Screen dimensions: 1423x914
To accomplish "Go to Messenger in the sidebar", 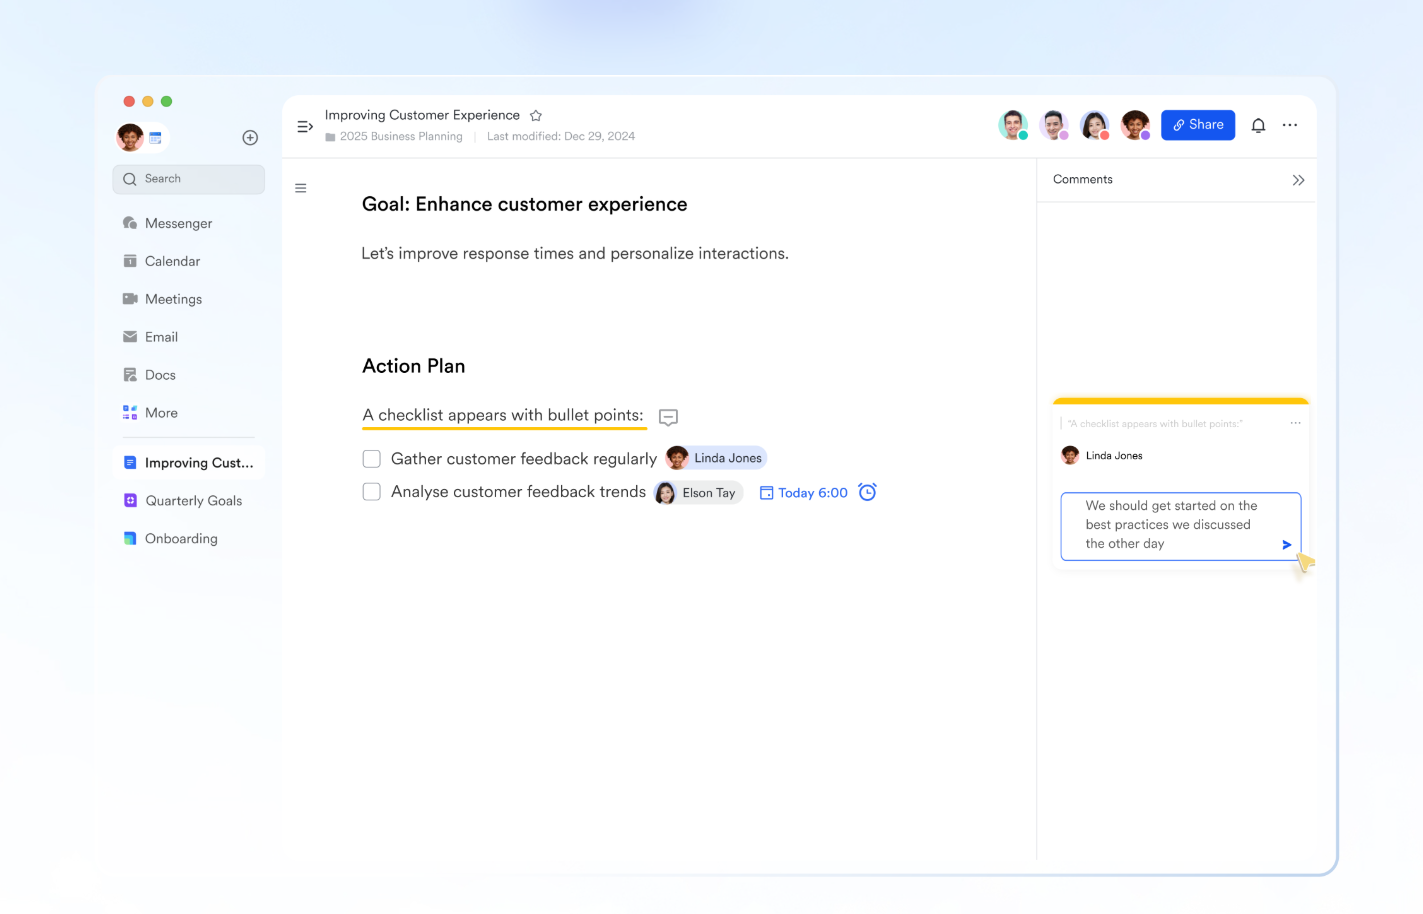I will pos(178,223).
